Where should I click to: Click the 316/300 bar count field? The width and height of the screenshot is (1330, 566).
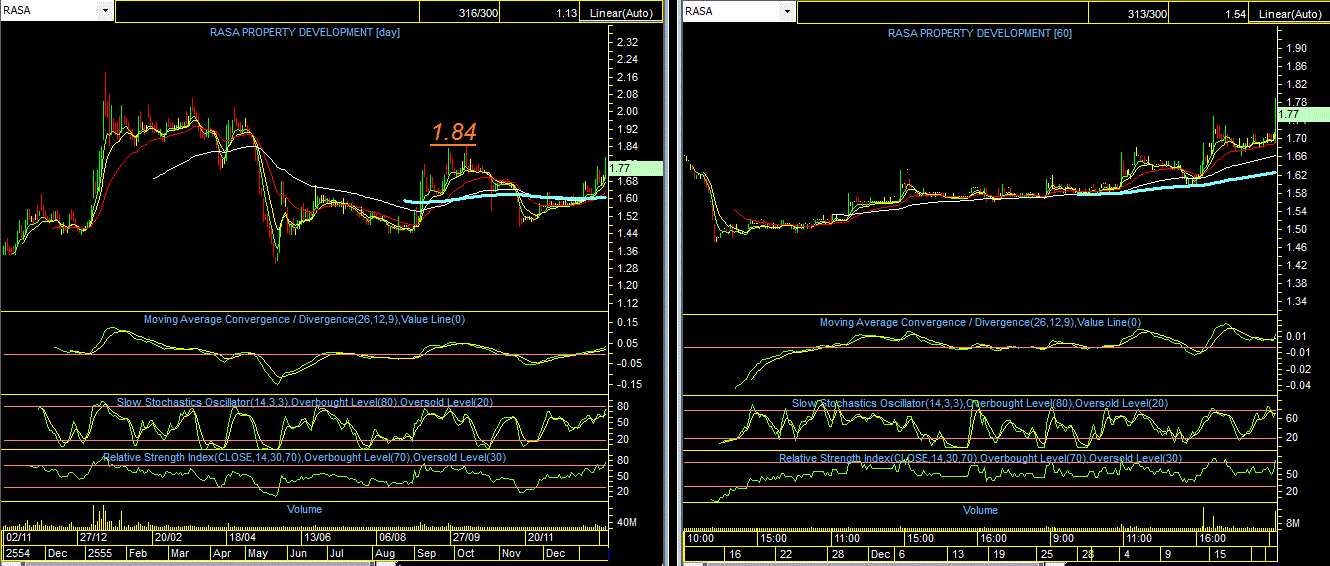pos(460,13)
